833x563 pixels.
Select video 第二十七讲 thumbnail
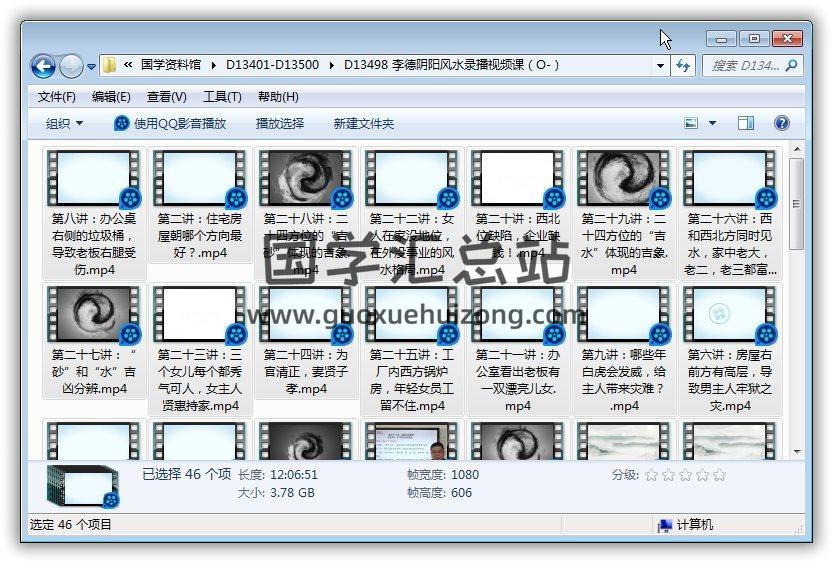[94, 315]
